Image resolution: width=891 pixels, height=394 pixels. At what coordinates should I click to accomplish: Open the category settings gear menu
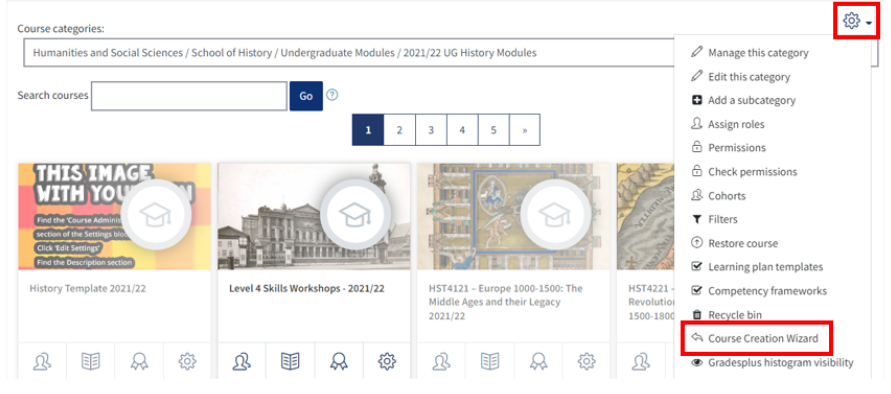pyautogui.click(x=857, y=22)
